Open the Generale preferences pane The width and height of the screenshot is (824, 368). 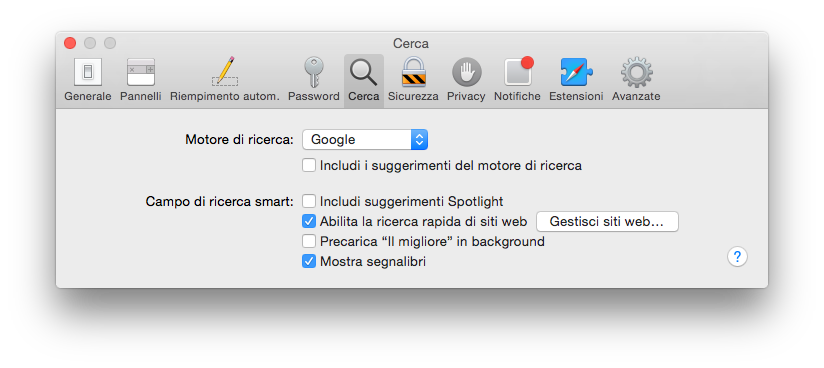[x=88, y=80]
